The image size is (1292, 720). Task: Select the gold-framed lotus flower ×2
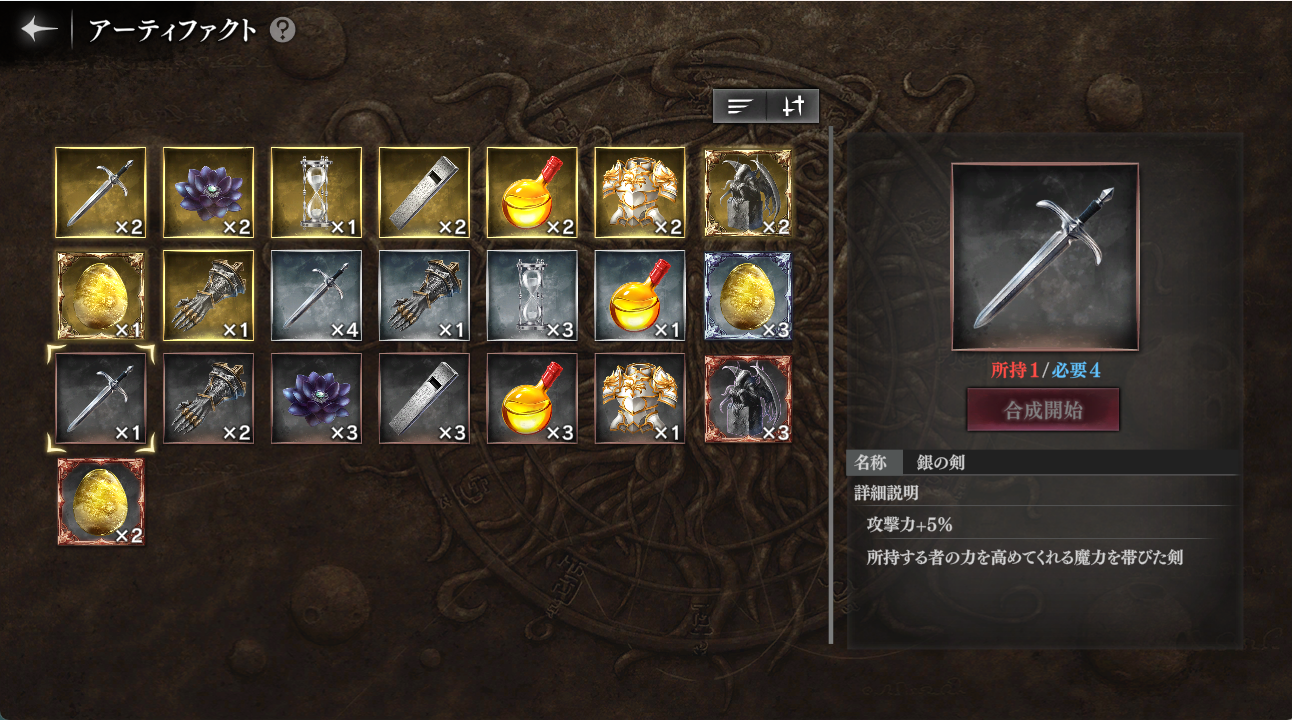pyautogui.click(x=208, y=193)
